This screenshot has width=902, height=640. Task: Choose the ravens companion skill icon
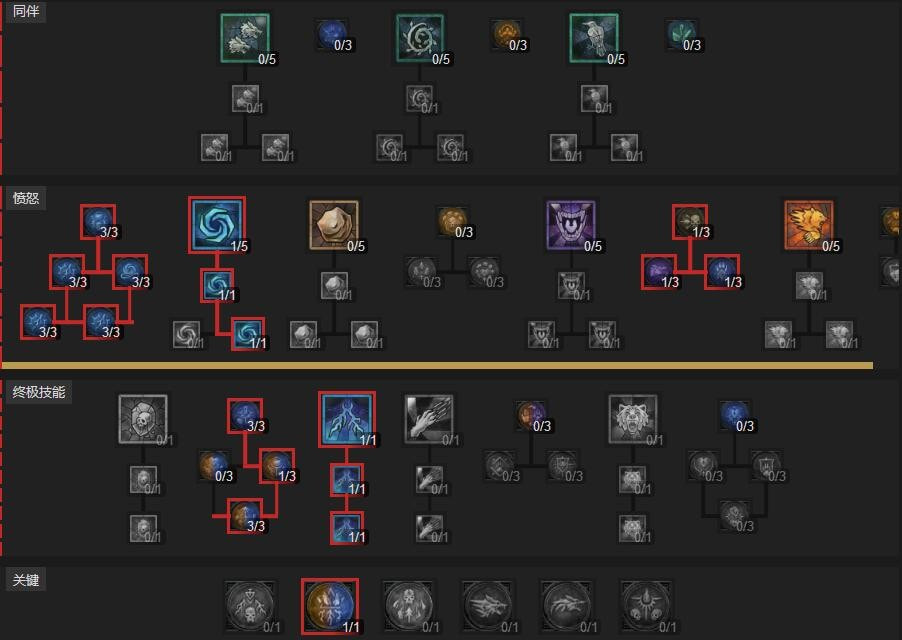(594, 38)
